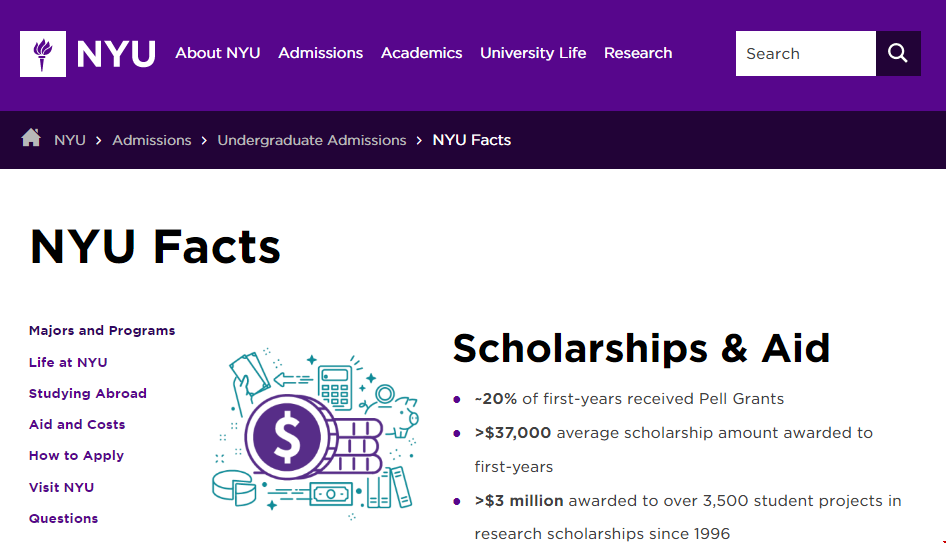
Task: Click the NYU wordmark in header
Action: point(116,54)
